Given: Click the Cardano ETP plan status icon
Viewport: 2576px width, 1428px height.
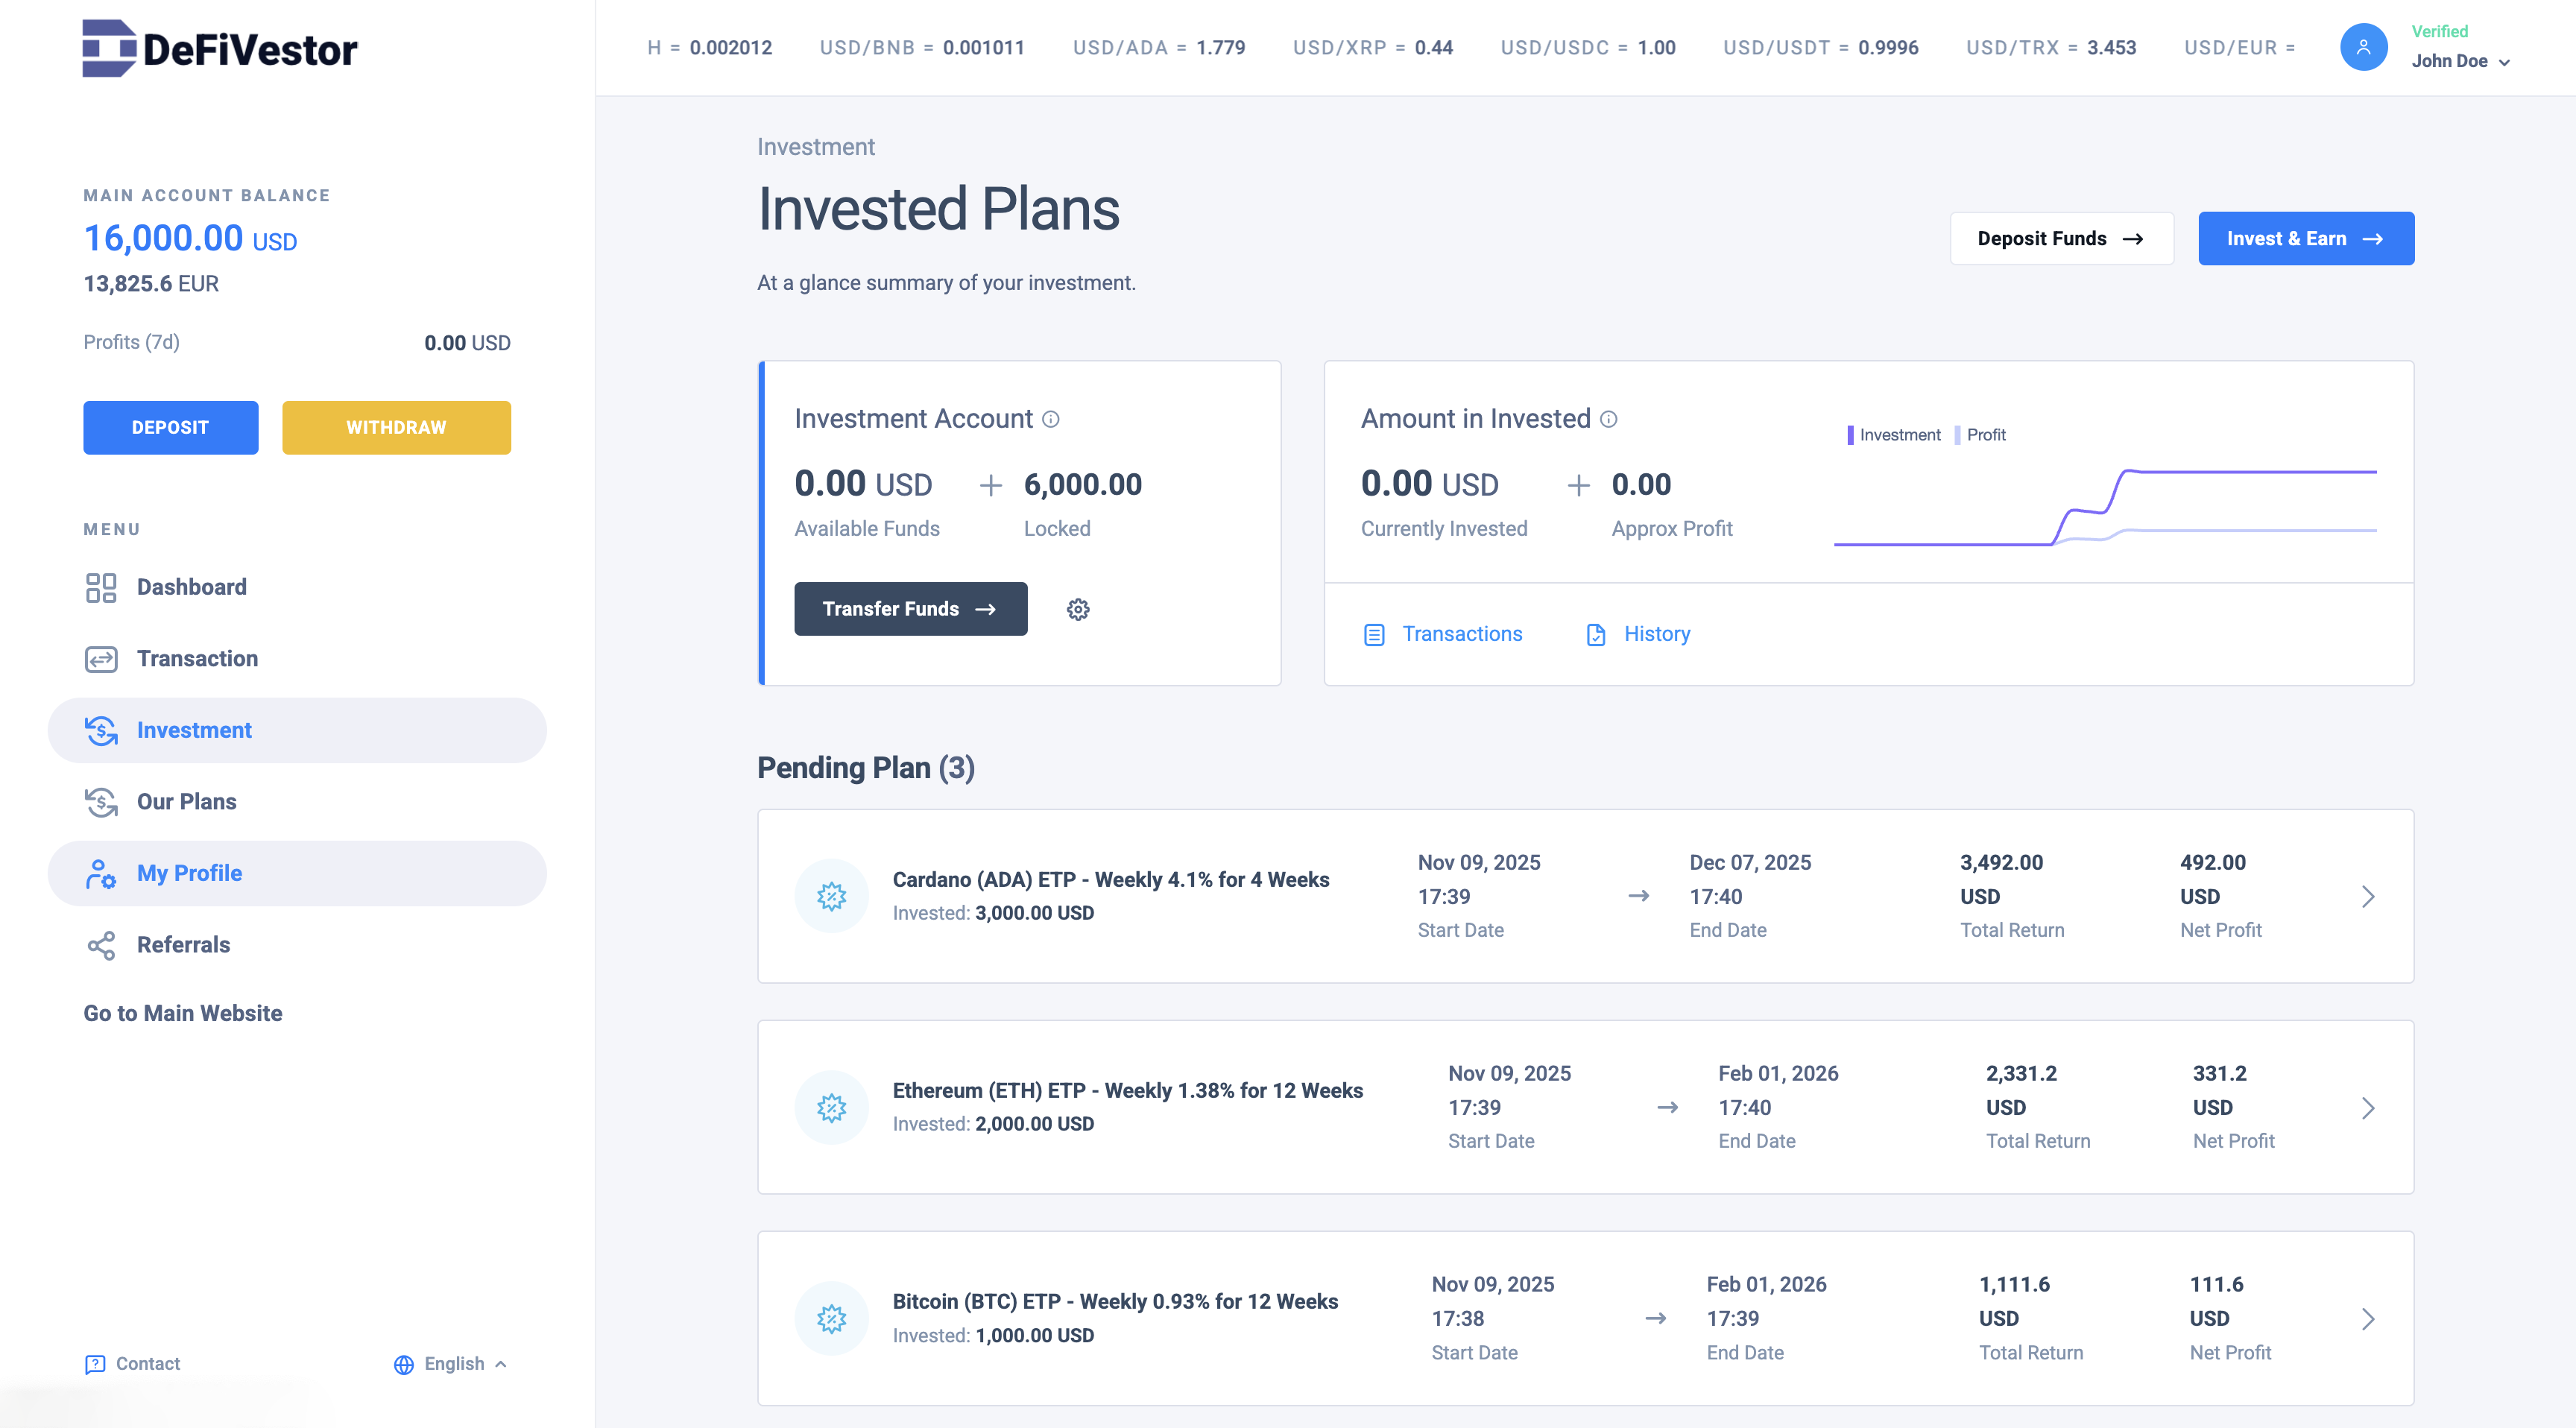Looking at the screenshot, I should [831, 896].
